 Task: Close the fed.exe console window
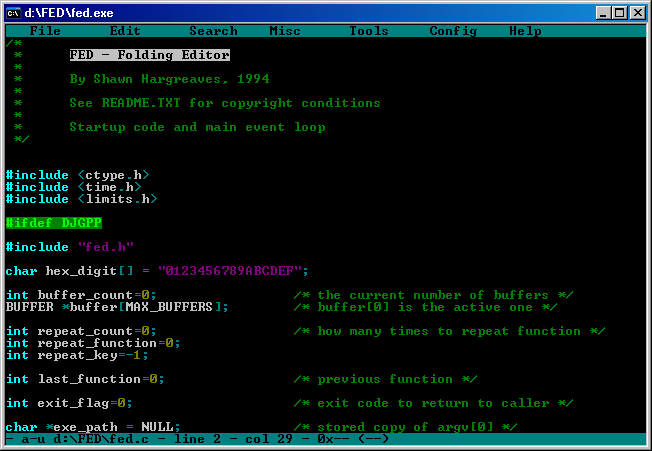tap(637, 13)
